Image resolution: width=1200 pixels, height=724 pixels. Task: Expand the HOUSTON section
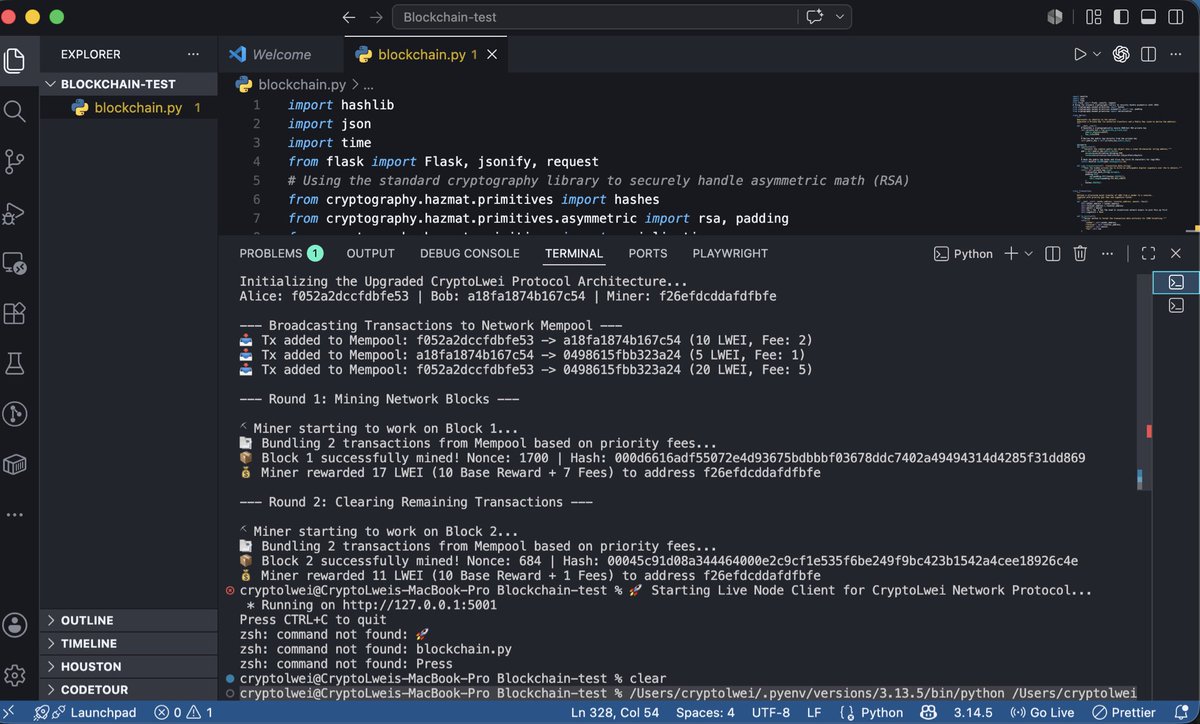[x=128, y=666]
